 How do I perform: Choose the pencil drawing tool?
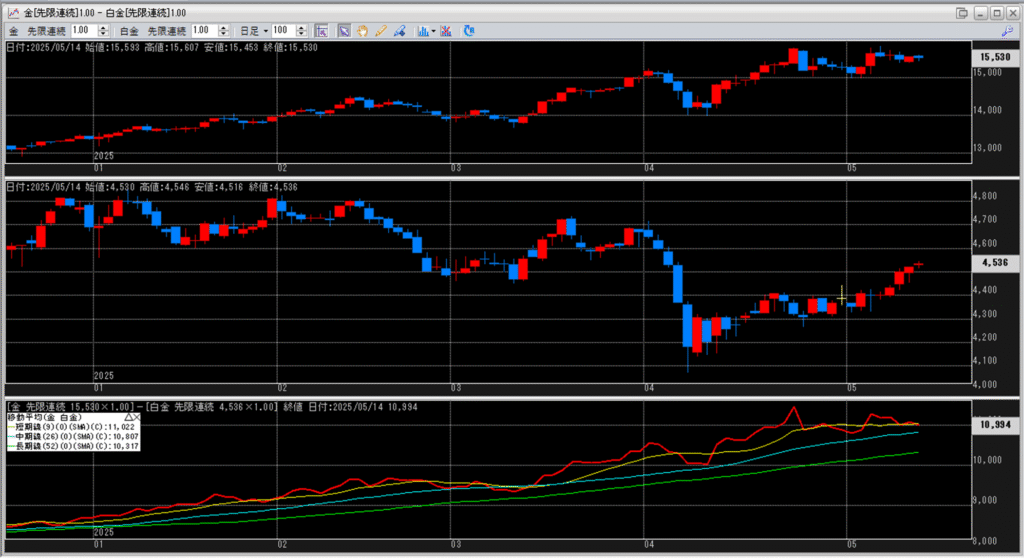click(381, 31)
